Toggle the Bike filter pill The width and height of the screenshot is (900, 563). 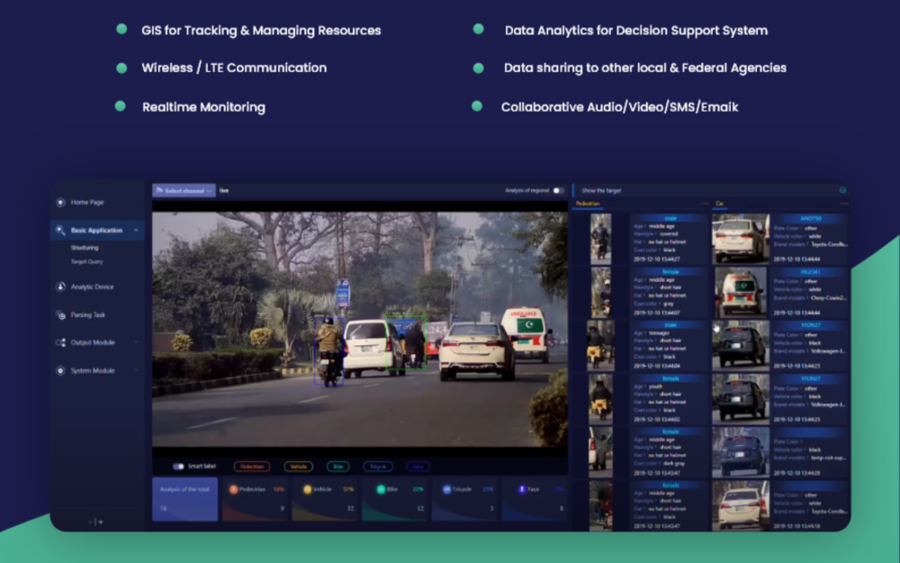coord(338,467)
